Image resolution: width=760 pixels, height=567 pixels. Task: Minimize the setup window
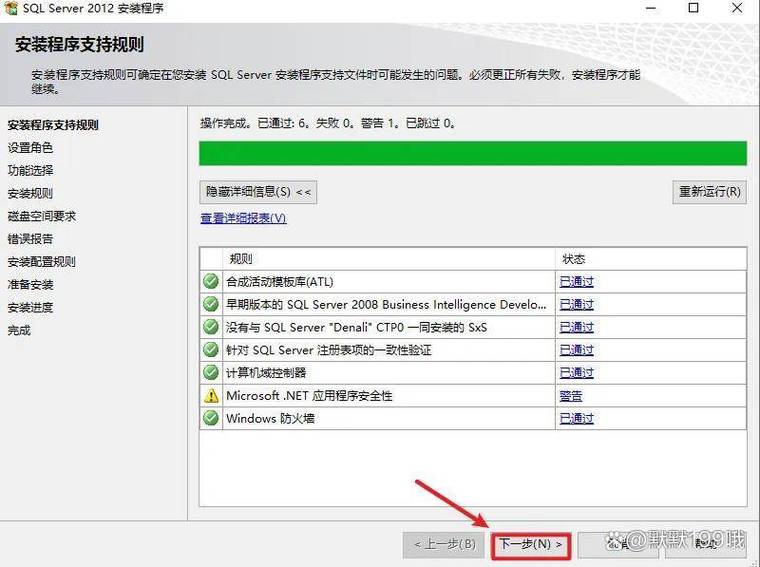[x=651, y=8]
